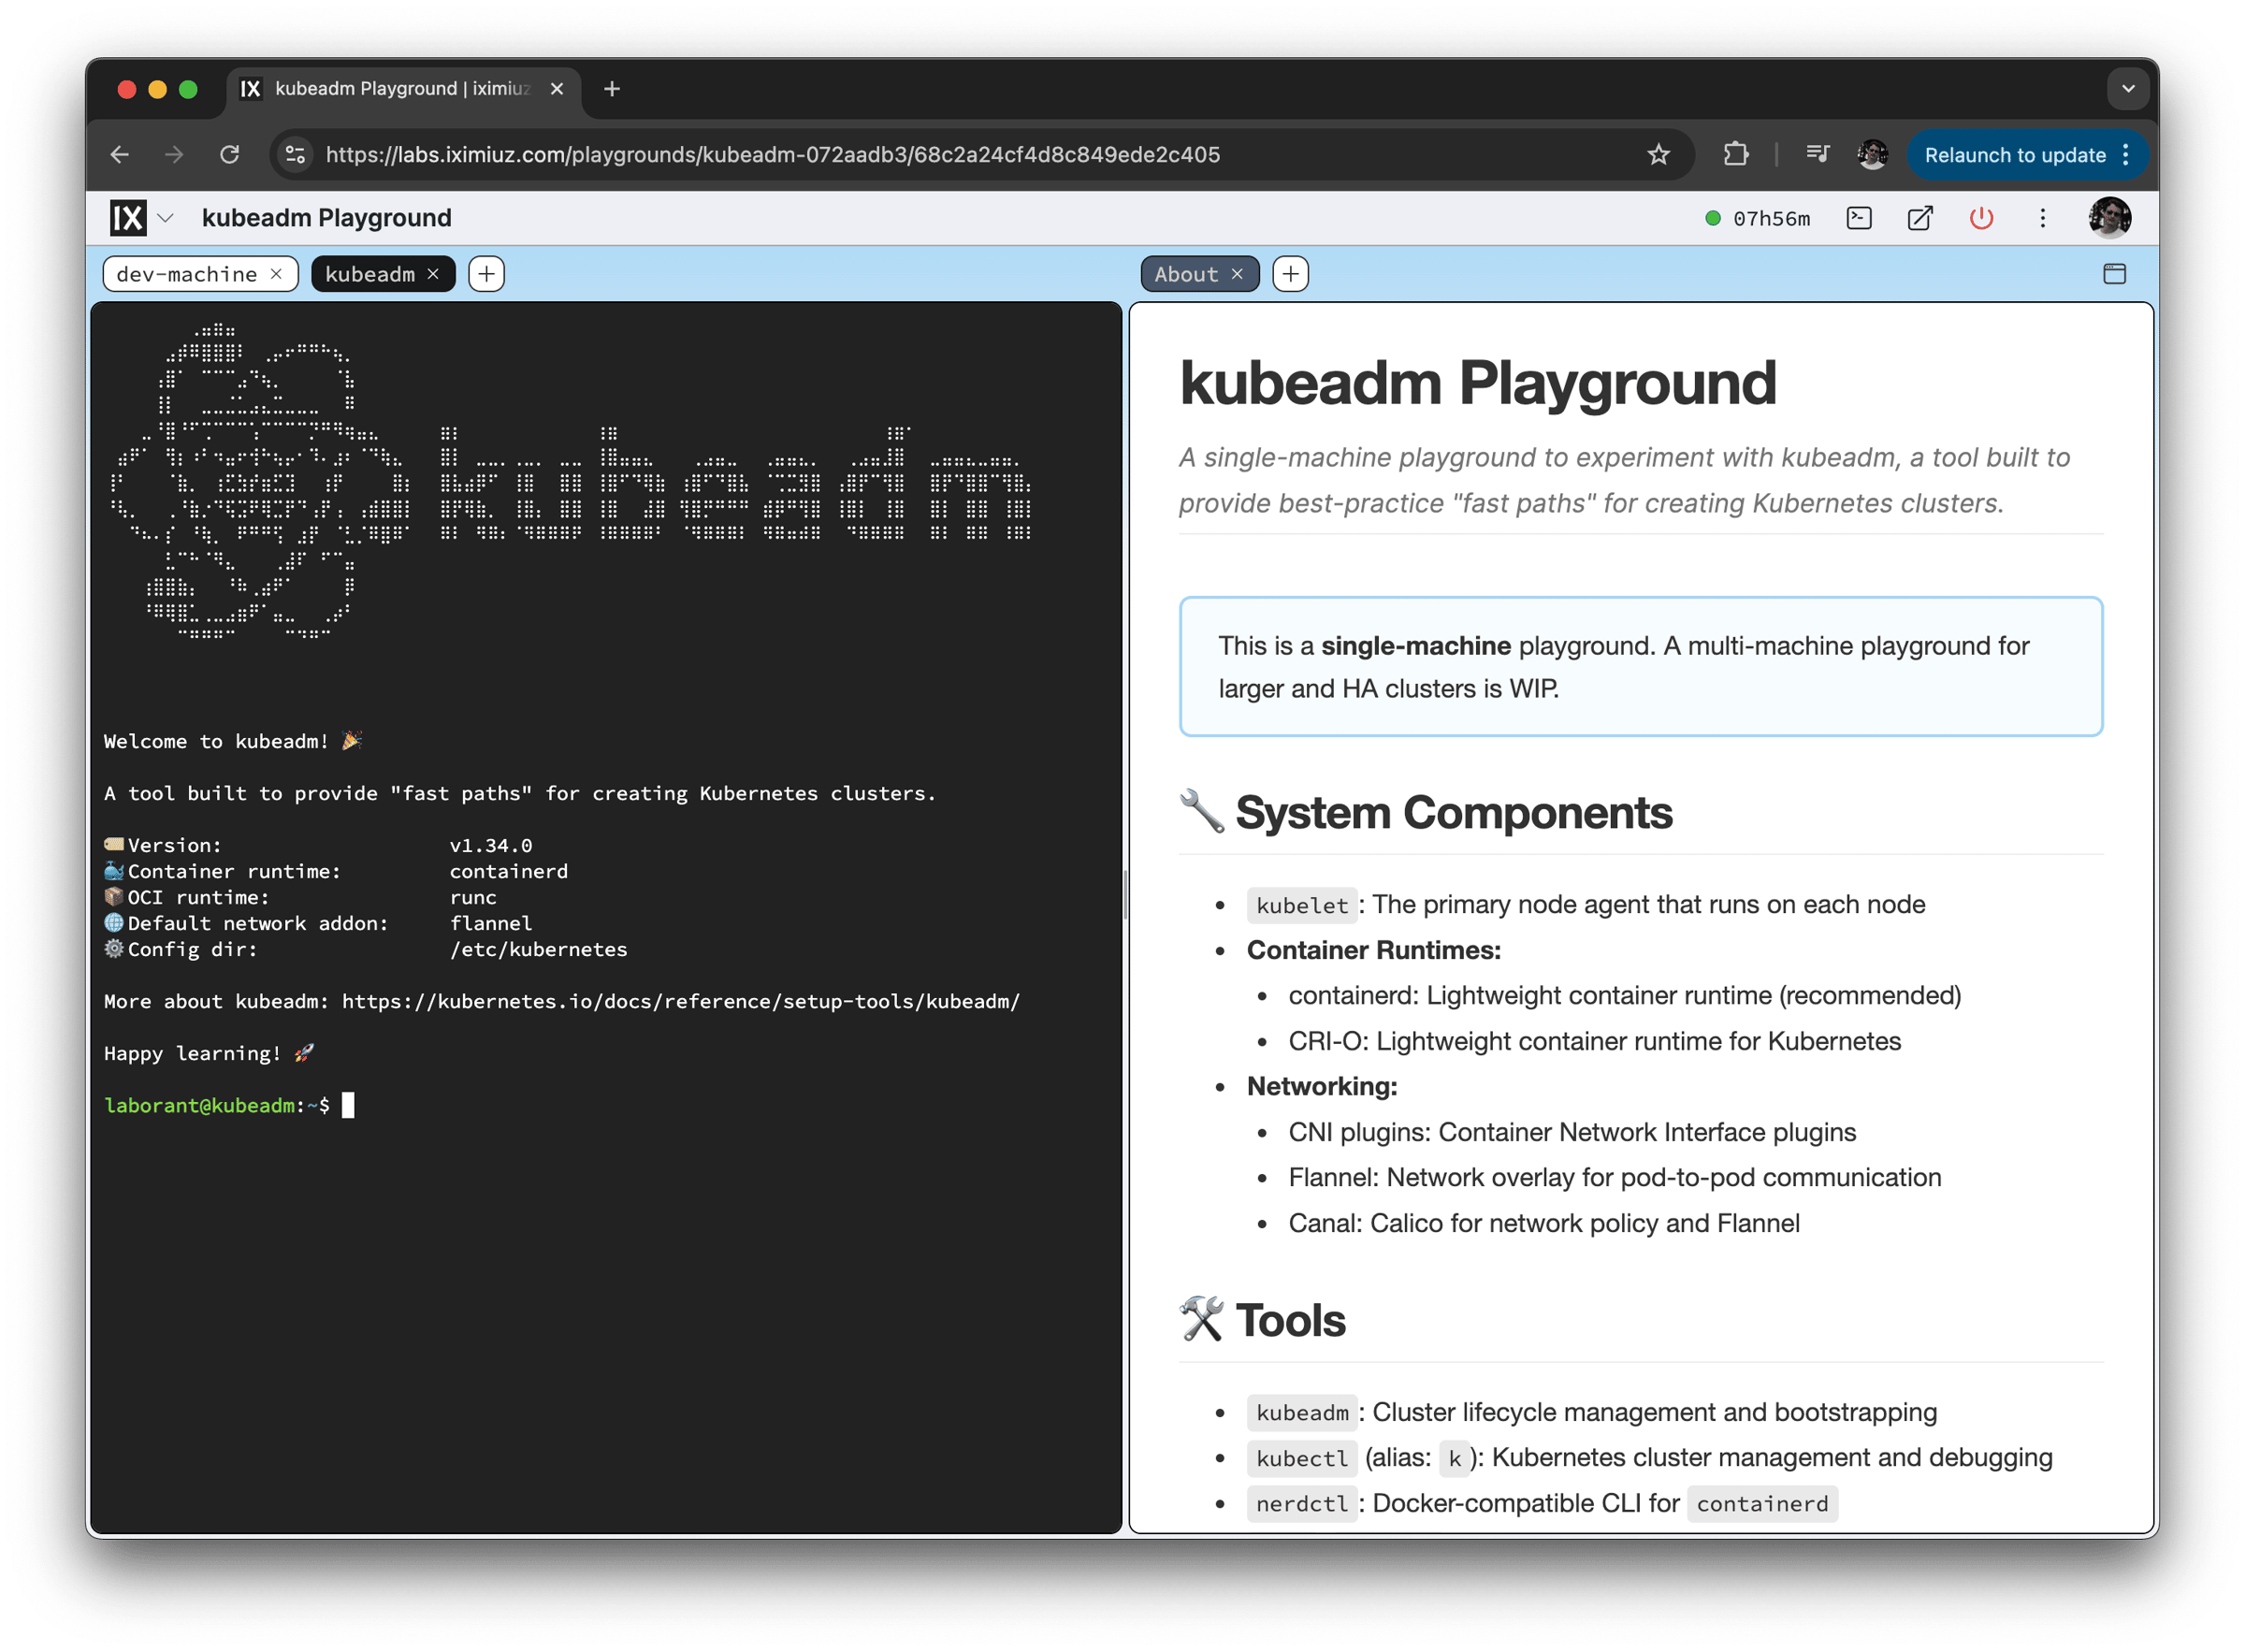This screenshot has width=2245, height=1652.
Task: Click the green session status indicator
Action: (1713, 217)
